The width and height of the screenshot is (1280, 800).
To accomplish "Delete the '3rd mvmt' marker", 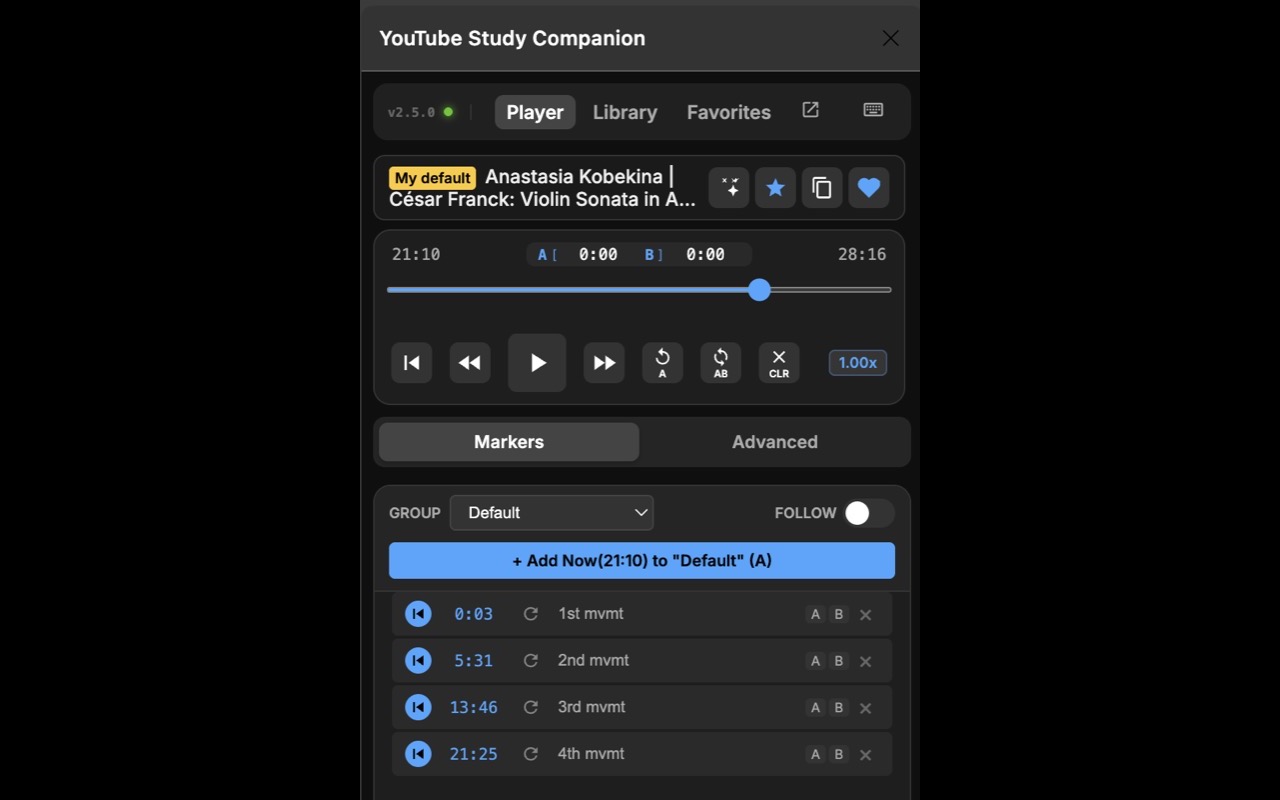I will click(x=865, y=707).
